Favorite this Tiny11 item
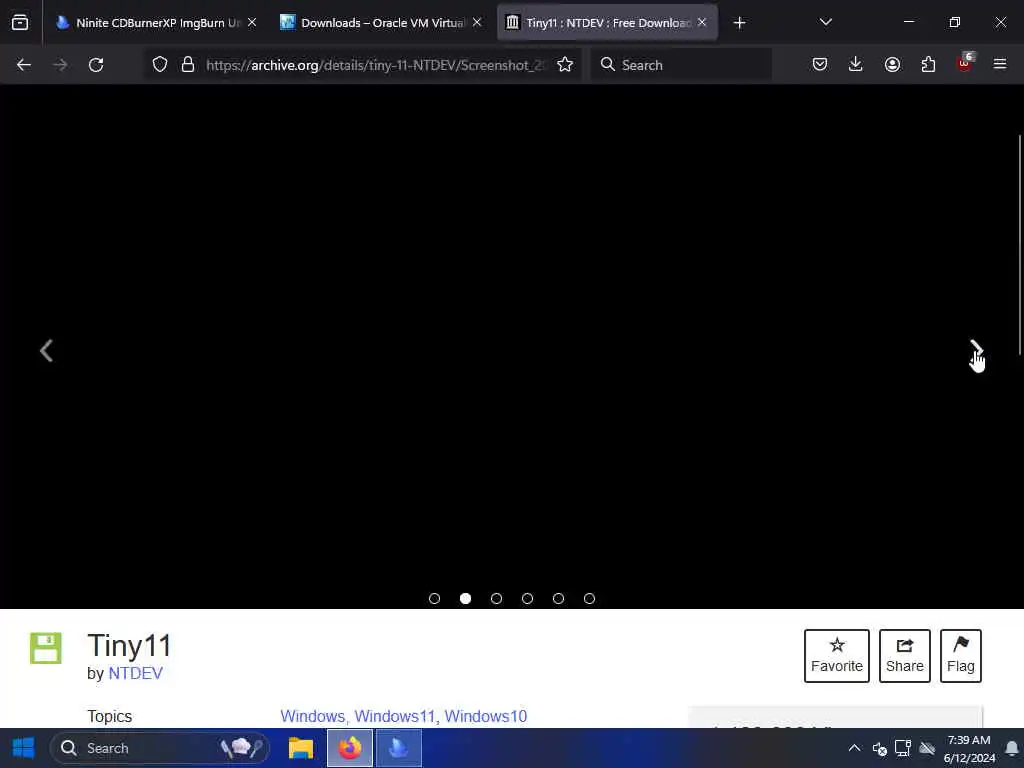The image size is (1024, 768). click(x=837, y=656)
